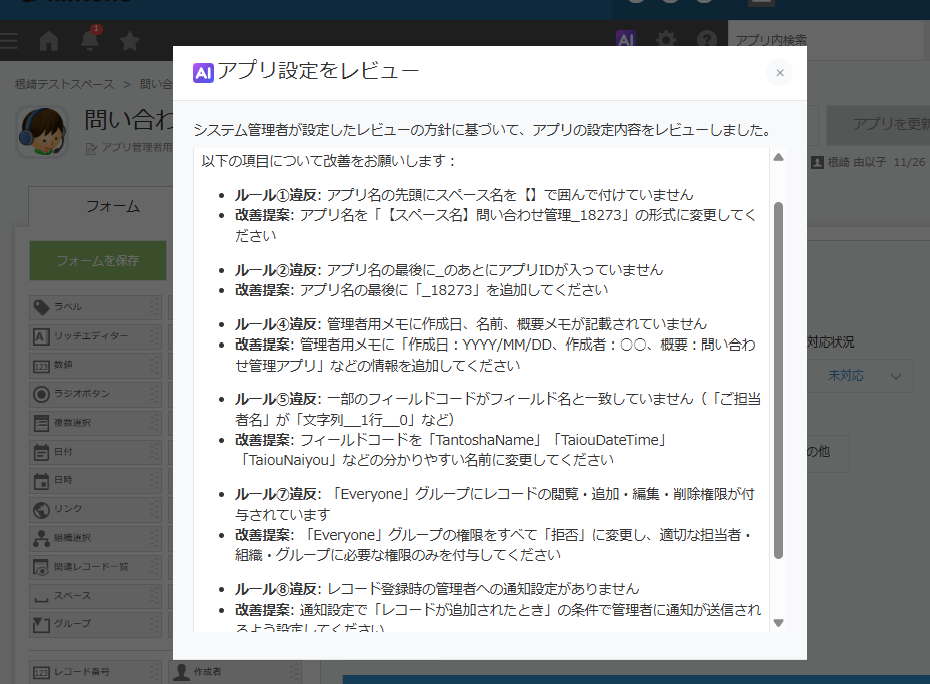Open the home page icon
Image resolution: width=930 pixels, height=684 pixels.
tap(49, 41)
